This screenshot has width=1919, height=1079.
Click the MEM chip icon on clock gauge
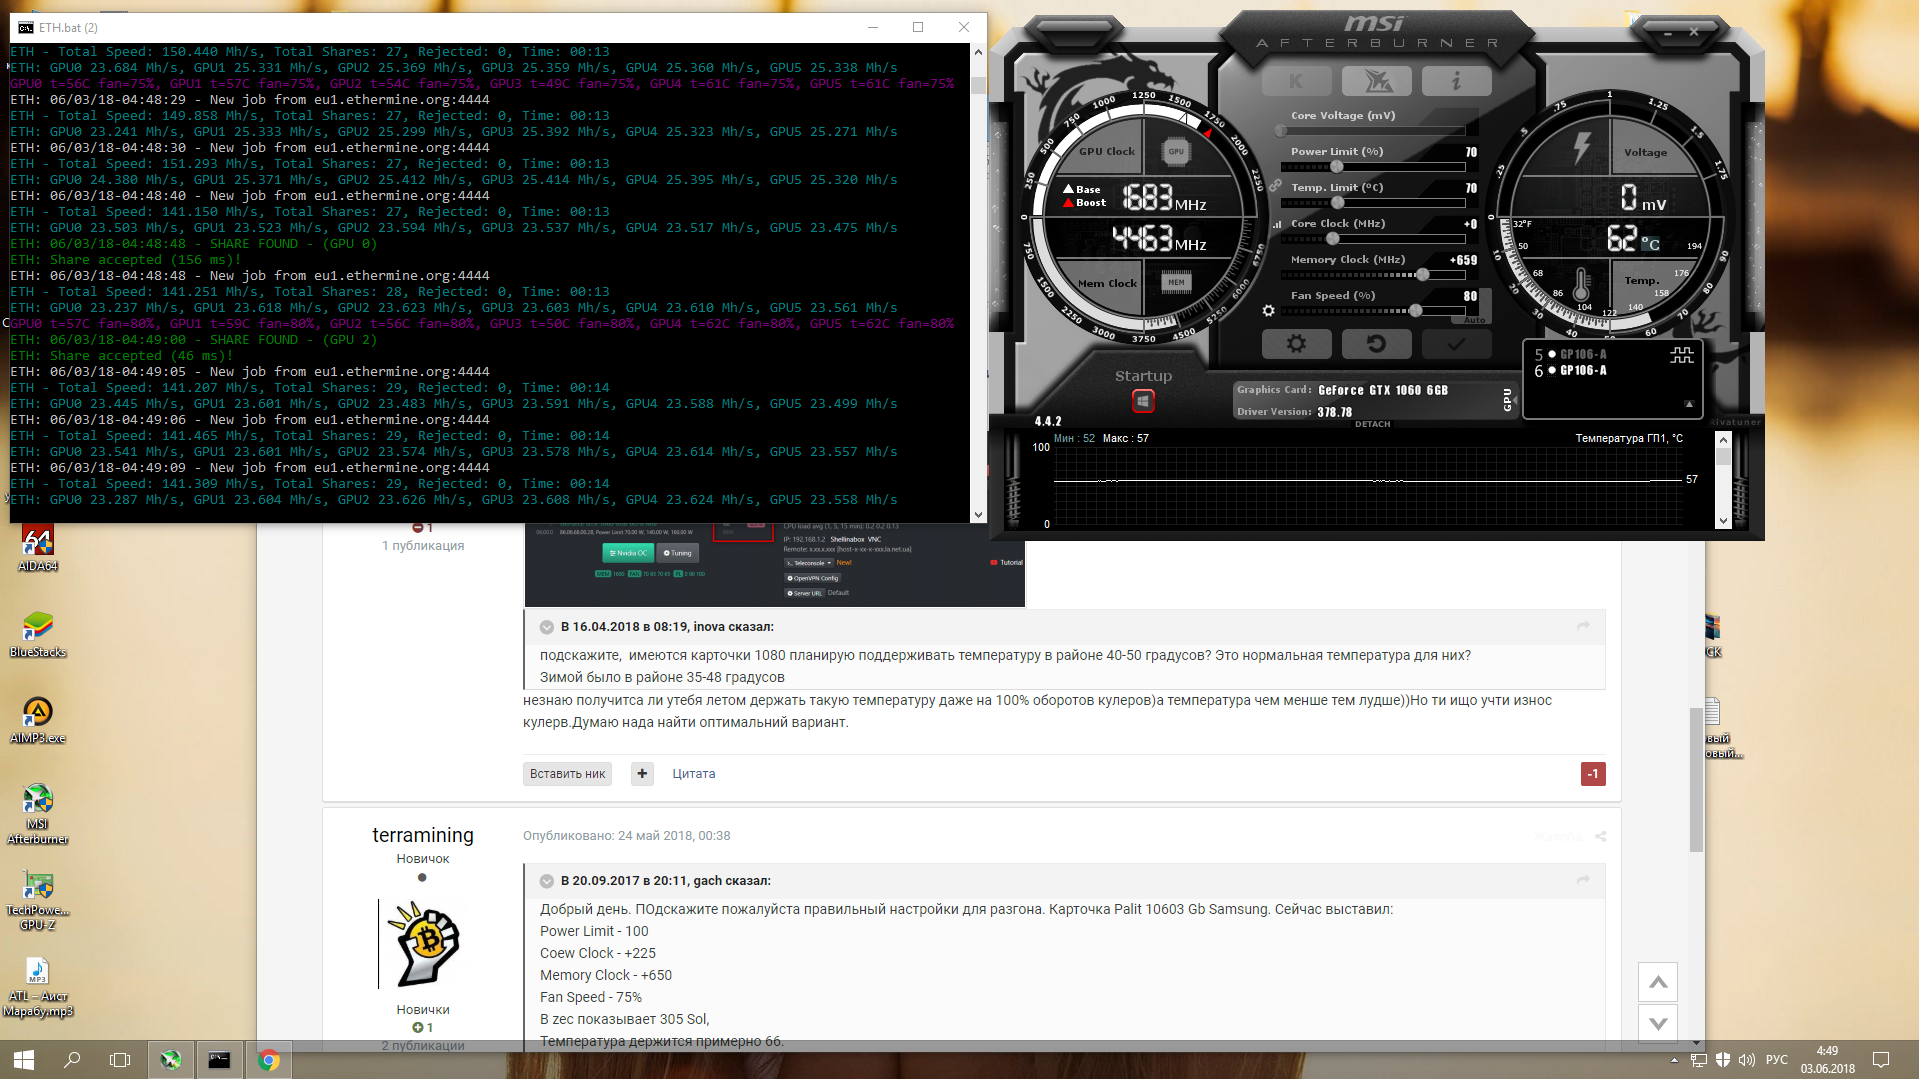1176,283
